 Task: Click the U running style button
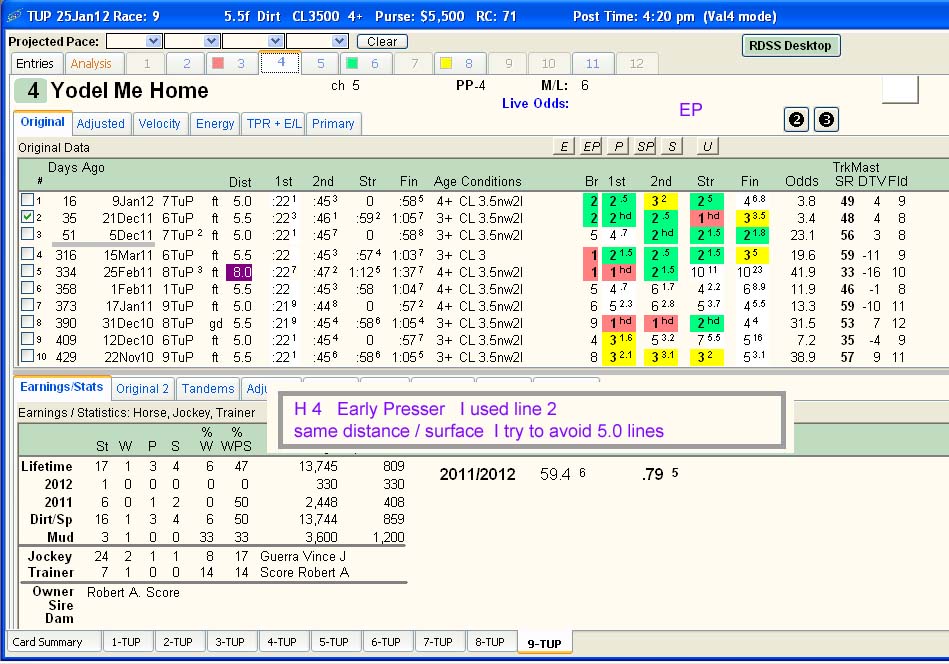coord(707,146)
